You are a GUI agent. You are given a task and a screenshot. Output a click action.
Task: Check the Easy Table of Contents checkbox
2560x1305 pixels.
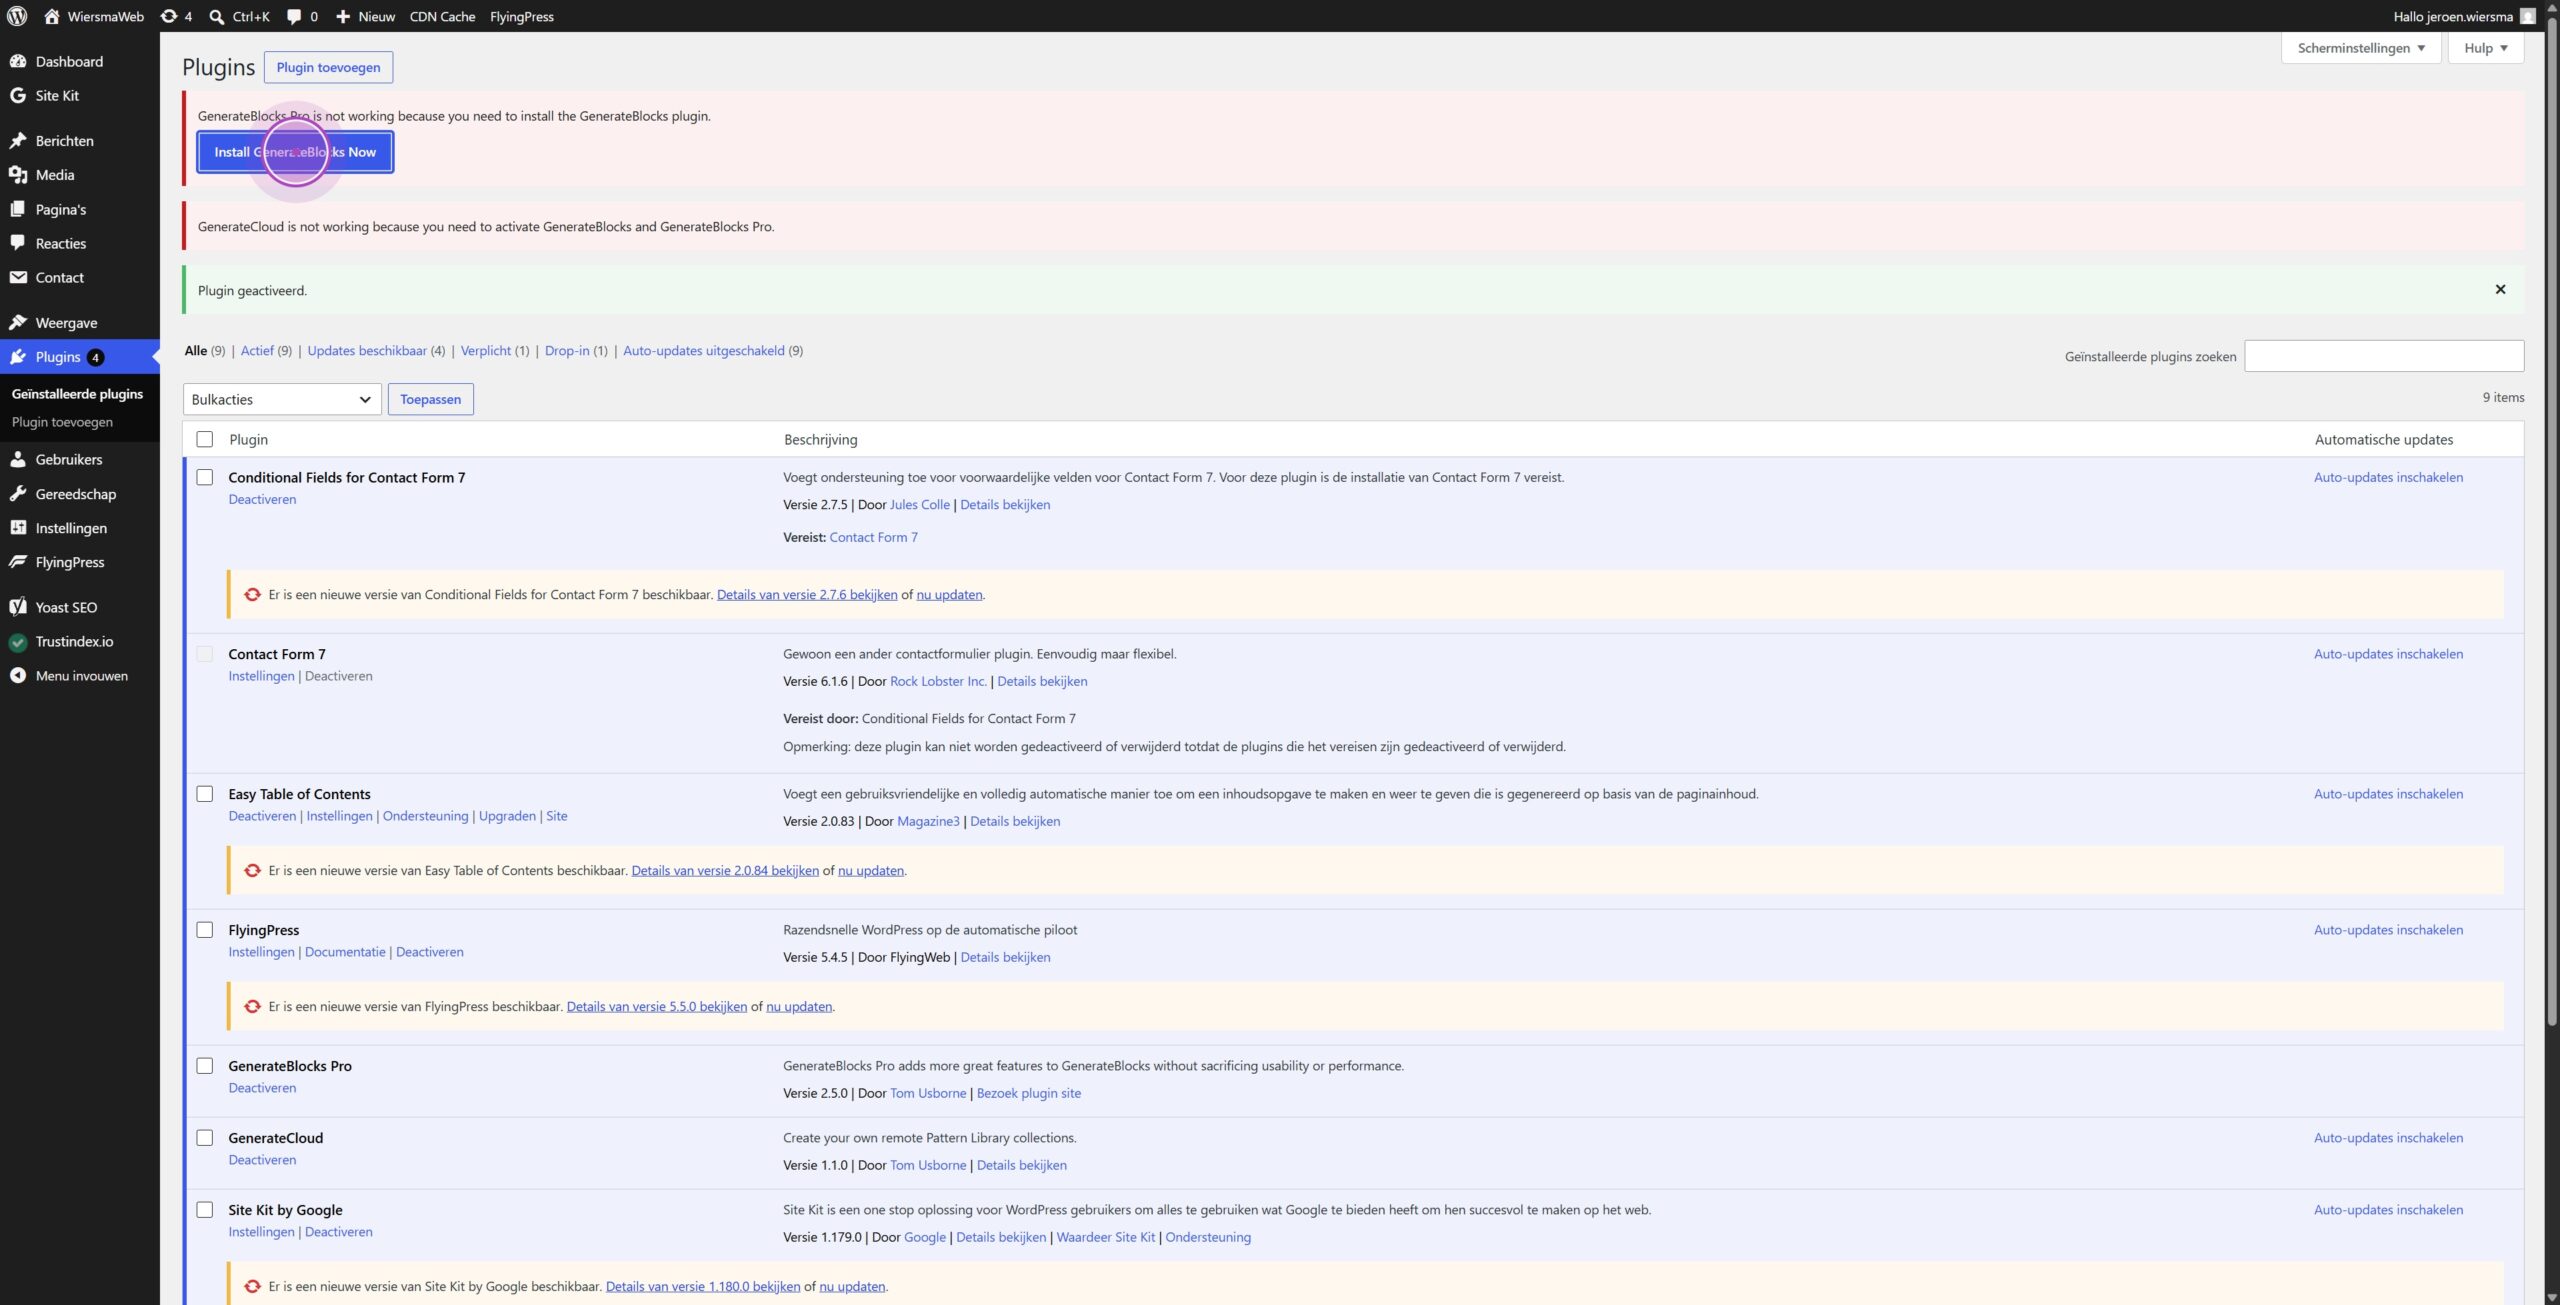tap(205, 793)
